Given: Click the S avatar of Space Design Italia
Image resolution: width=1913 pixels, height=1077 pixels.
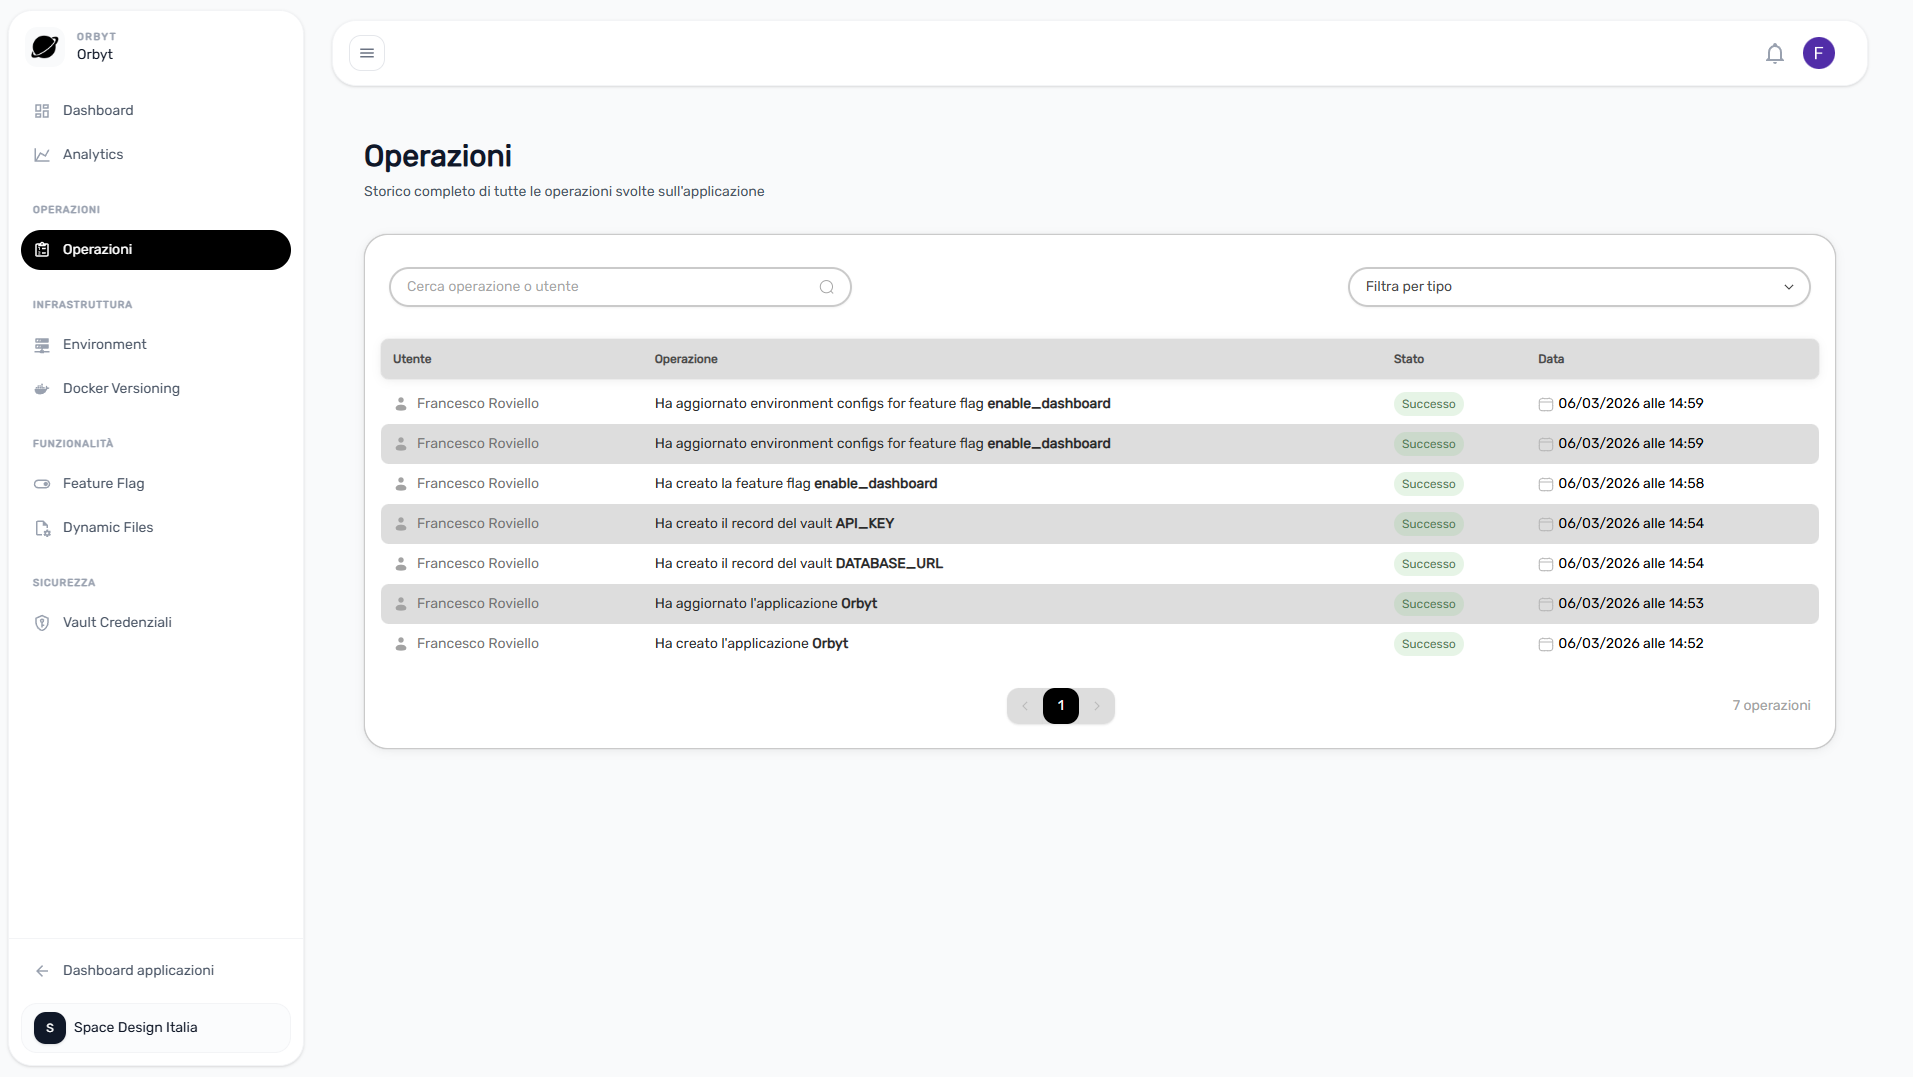Looking at the screenshot, I should coord(50,1028).
